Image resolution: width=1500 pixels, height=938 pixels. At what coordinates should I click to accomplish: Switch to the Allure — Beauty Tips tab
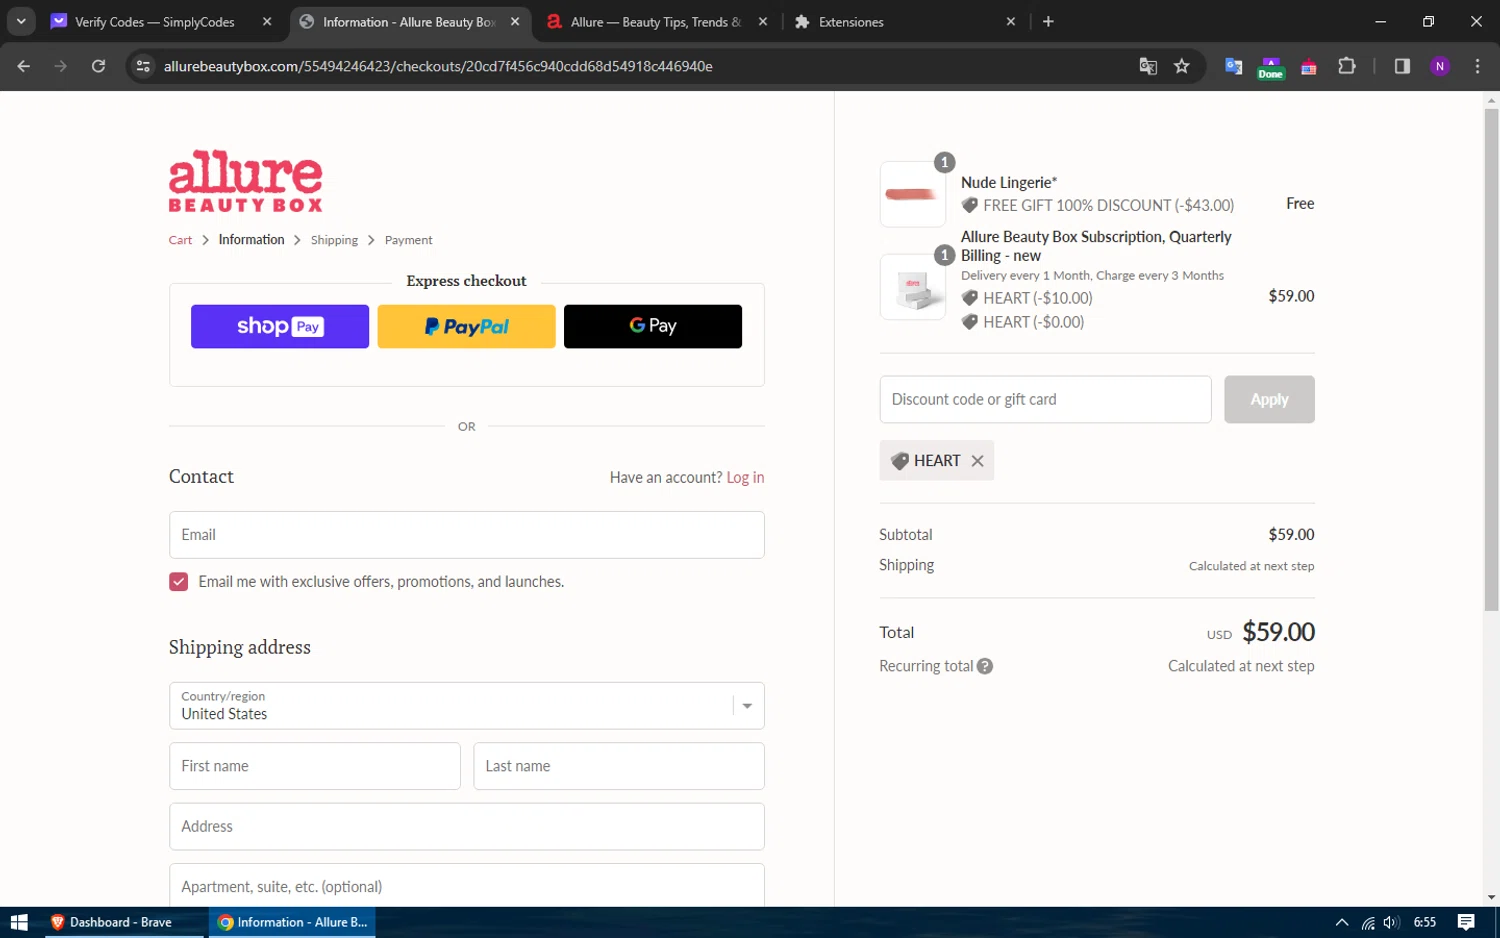656,22
